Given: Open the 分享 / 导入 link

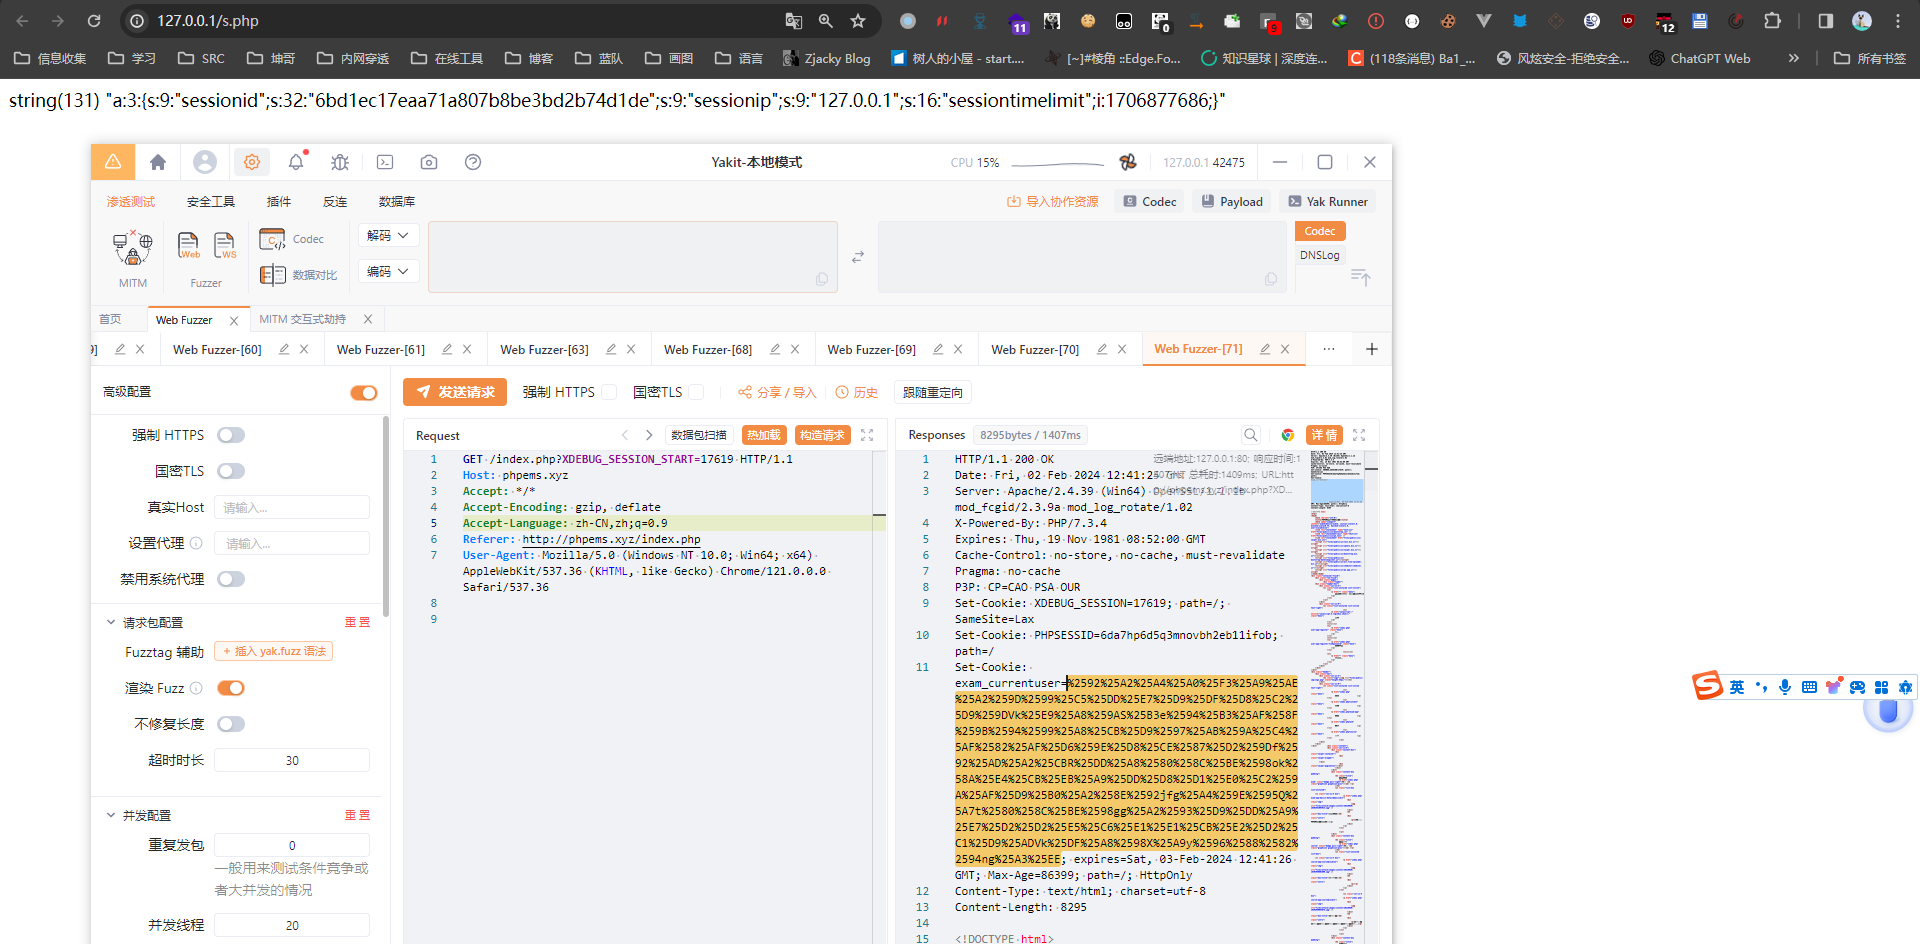Looking at the screenshot, I should [x=777, y=392].
